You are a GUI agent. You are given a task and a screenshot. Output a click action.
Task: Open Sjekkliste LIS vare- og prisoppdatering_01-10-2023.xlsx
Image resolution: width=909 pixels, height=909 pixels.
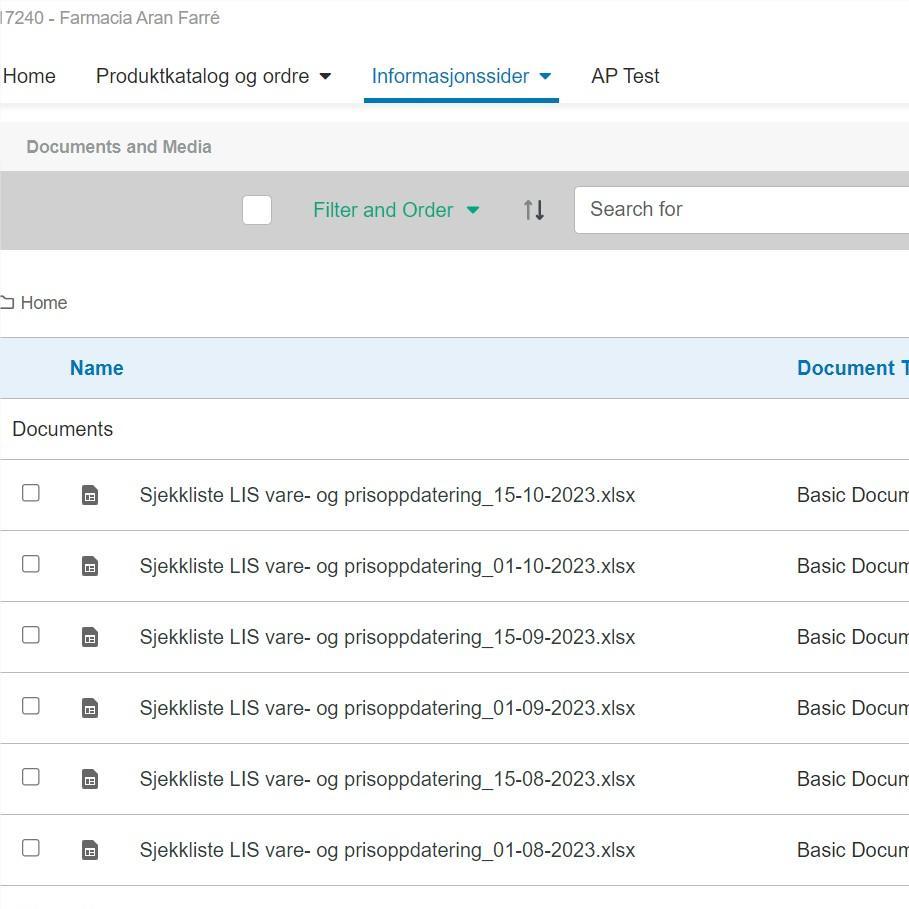tap(387, 566)
